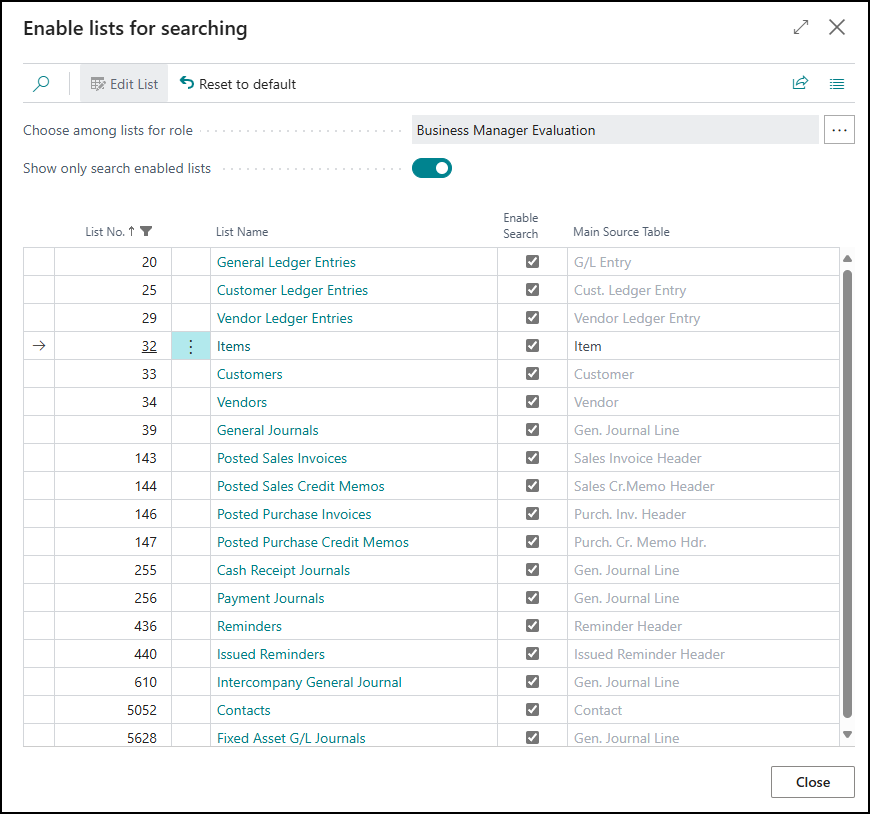Open the row actions menu for Items
Viewport: 870px width, 814px height.
click(x=191, y=346)
